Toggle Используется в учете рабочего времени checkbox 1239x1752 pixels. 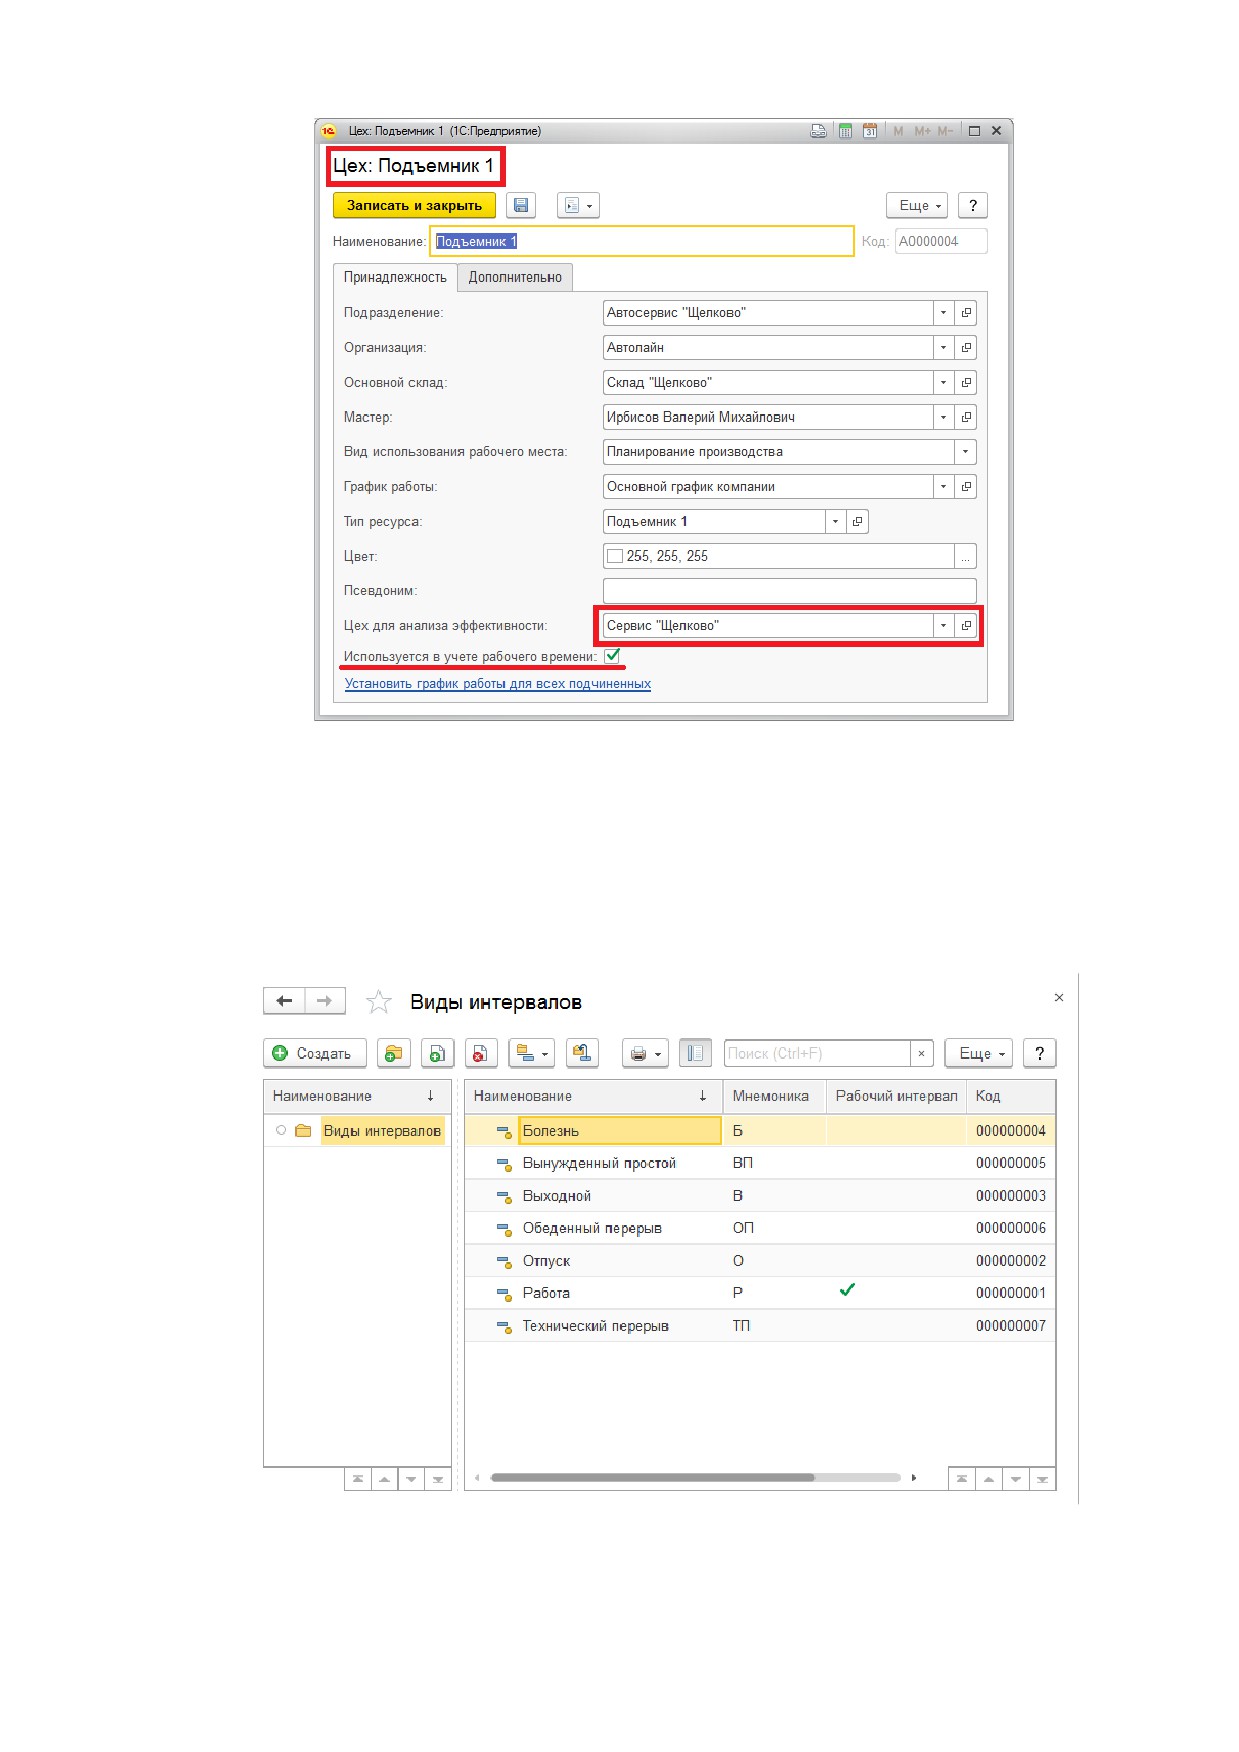tap(612, 656)
